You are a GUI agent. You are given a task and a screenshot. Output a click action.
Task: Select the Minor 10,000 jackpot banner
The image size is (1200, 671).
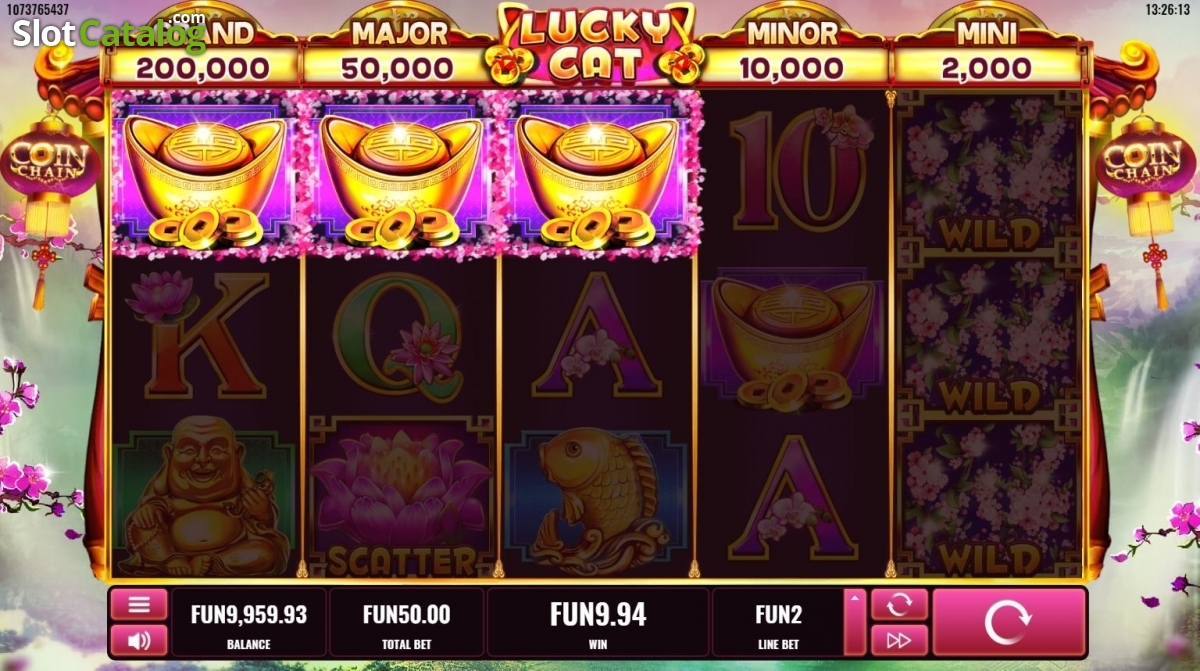click(792, 52)
